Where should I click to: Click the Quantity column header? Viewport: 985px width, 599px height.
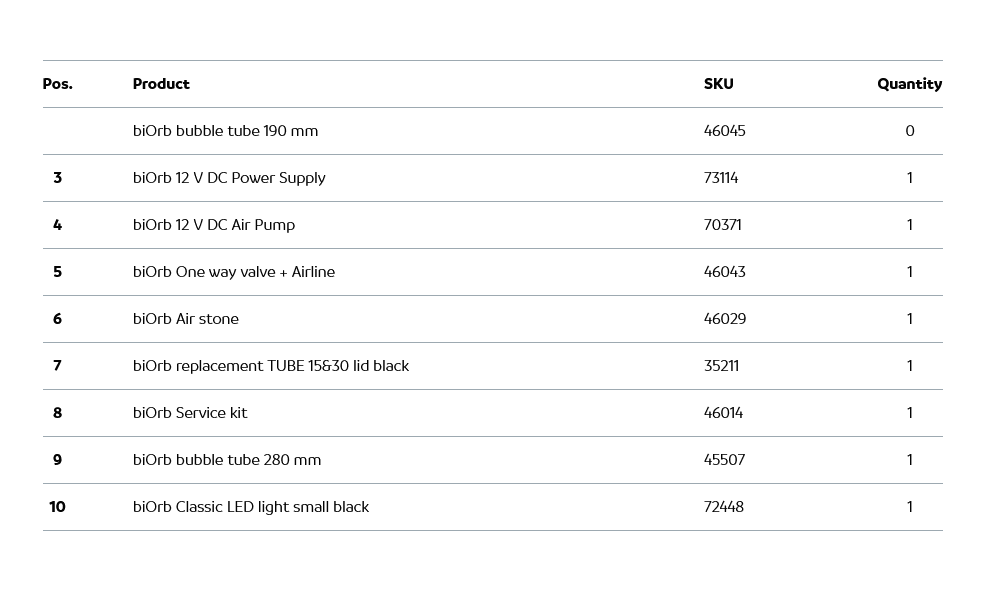click(x=909, y=84)
